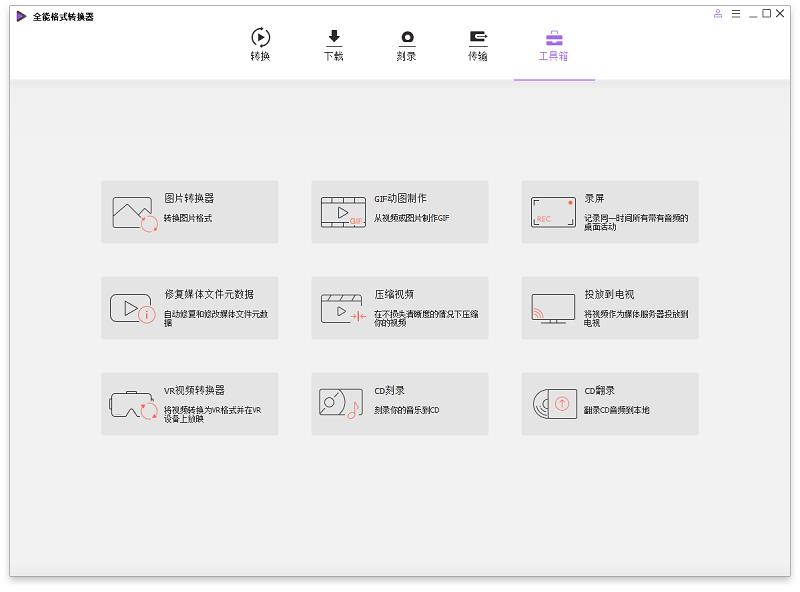Click the text 刻录你的音乐到CD

coord(407,410)
